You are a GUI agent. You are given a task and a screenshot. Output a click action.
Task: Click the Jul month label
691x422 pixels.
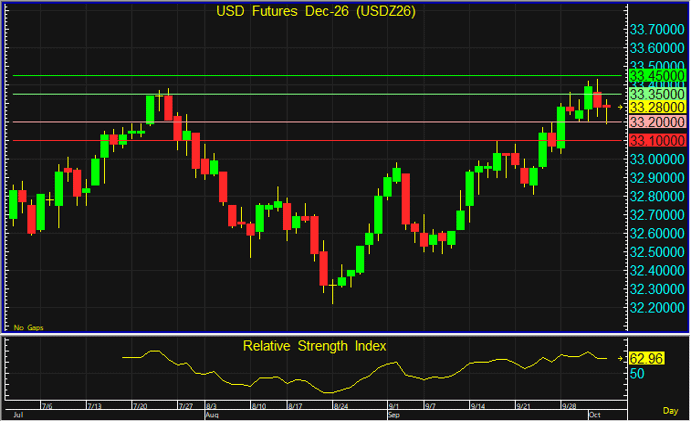tap(18, 415)
